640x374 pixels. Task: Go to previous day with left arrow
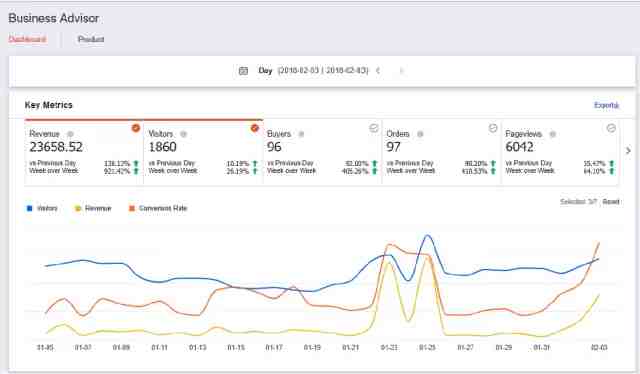pyautogui.click(x=378, y=71)
